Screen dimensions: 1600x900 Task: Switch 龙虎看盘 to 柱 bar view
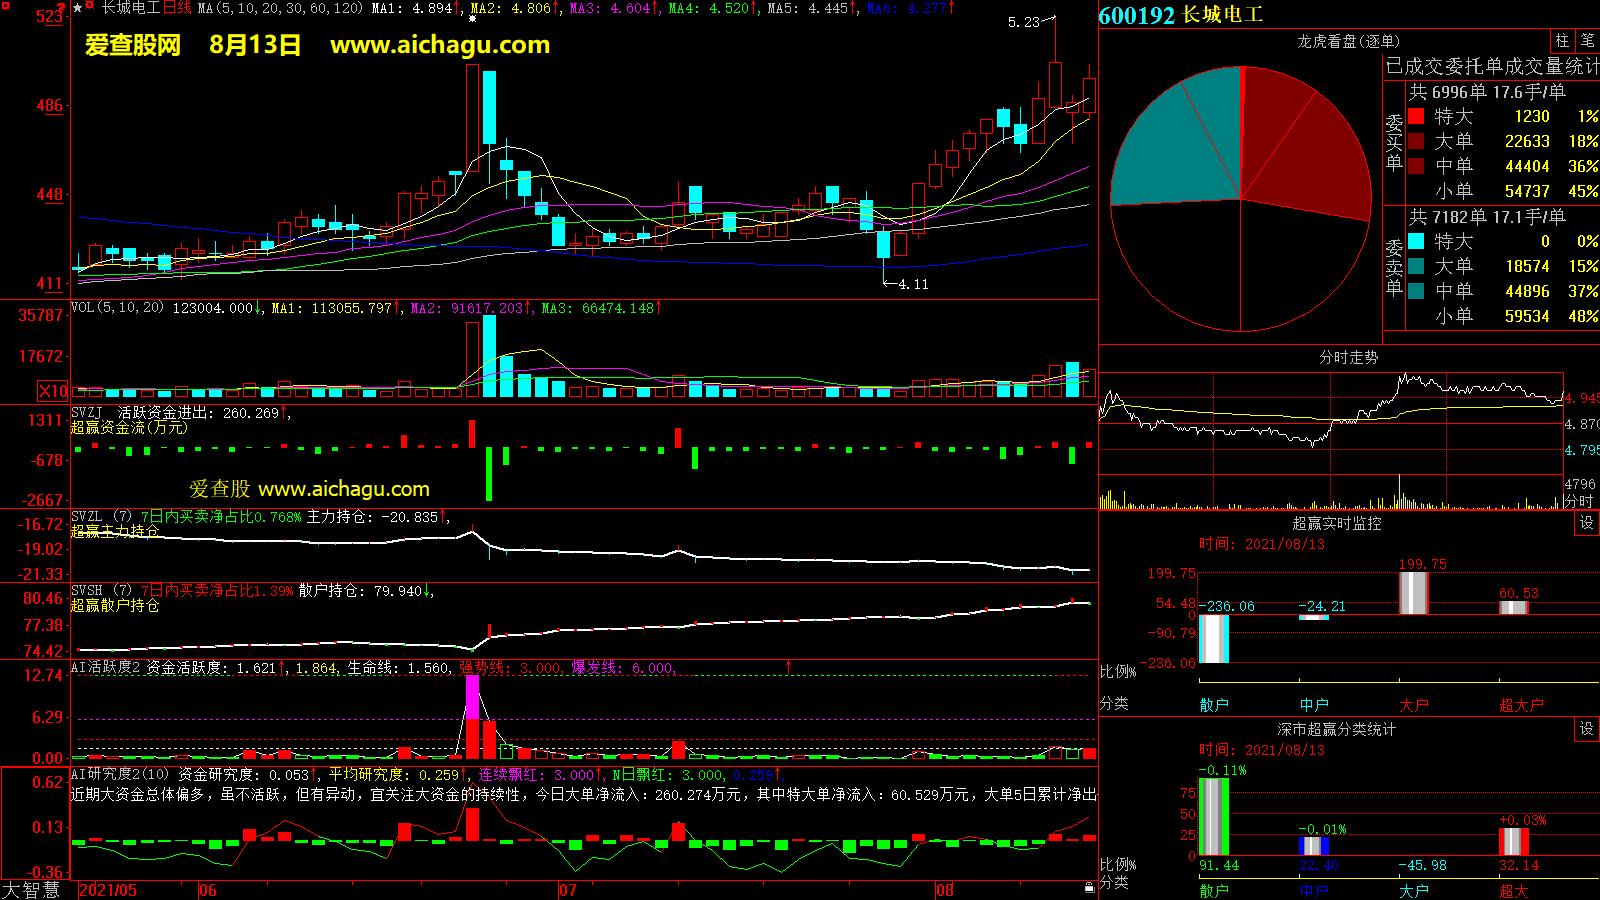1562,41
